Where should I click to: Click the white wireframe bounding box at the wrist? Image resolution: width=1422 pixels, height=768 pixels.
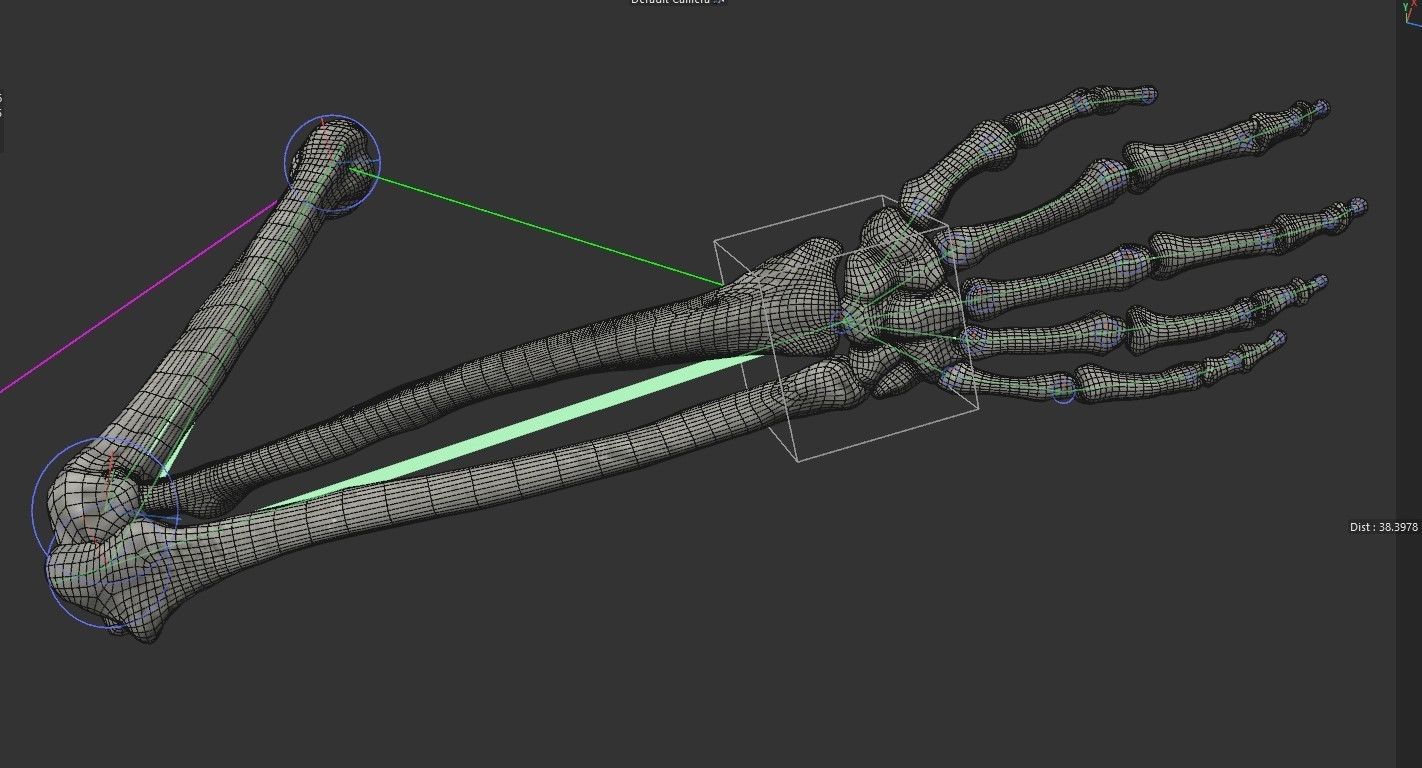tap(846, 327)
